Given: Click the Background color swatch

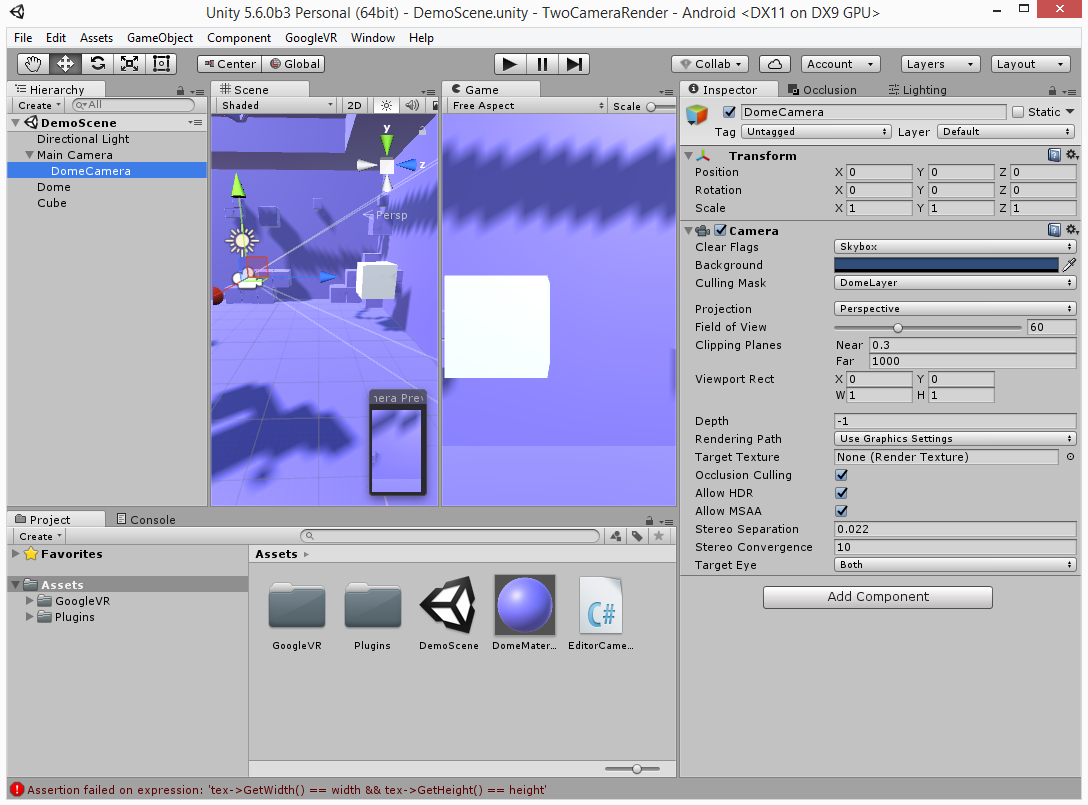Looking at the screenshot, I should (x=946, y=264).
